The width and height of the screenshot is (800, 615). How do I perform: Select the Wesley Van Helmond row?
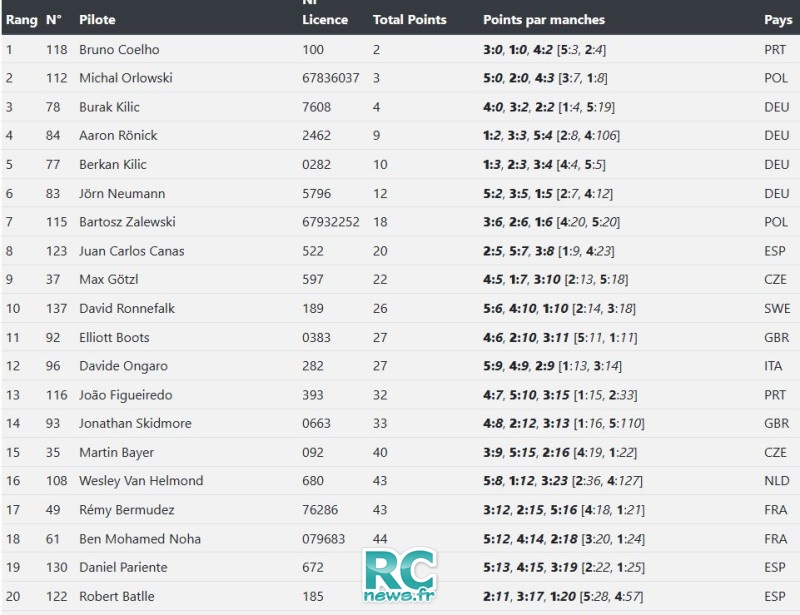(400, 481)
